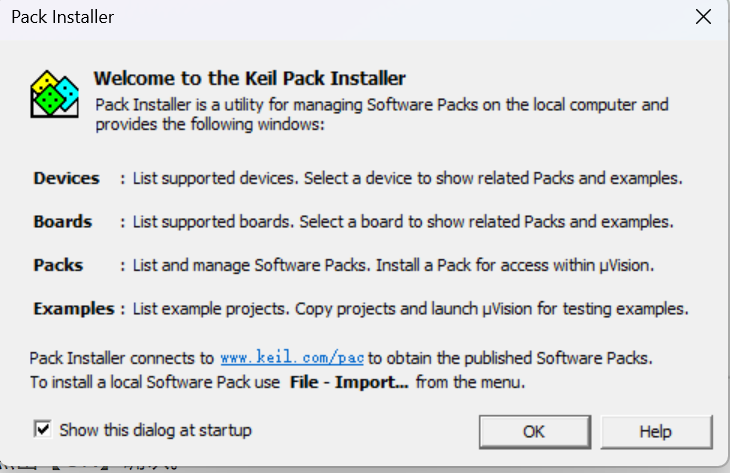The width and height of the screenshot is (730, 473).
Task: Click the bold 'File - Import...' text
Action: (349, 382)
